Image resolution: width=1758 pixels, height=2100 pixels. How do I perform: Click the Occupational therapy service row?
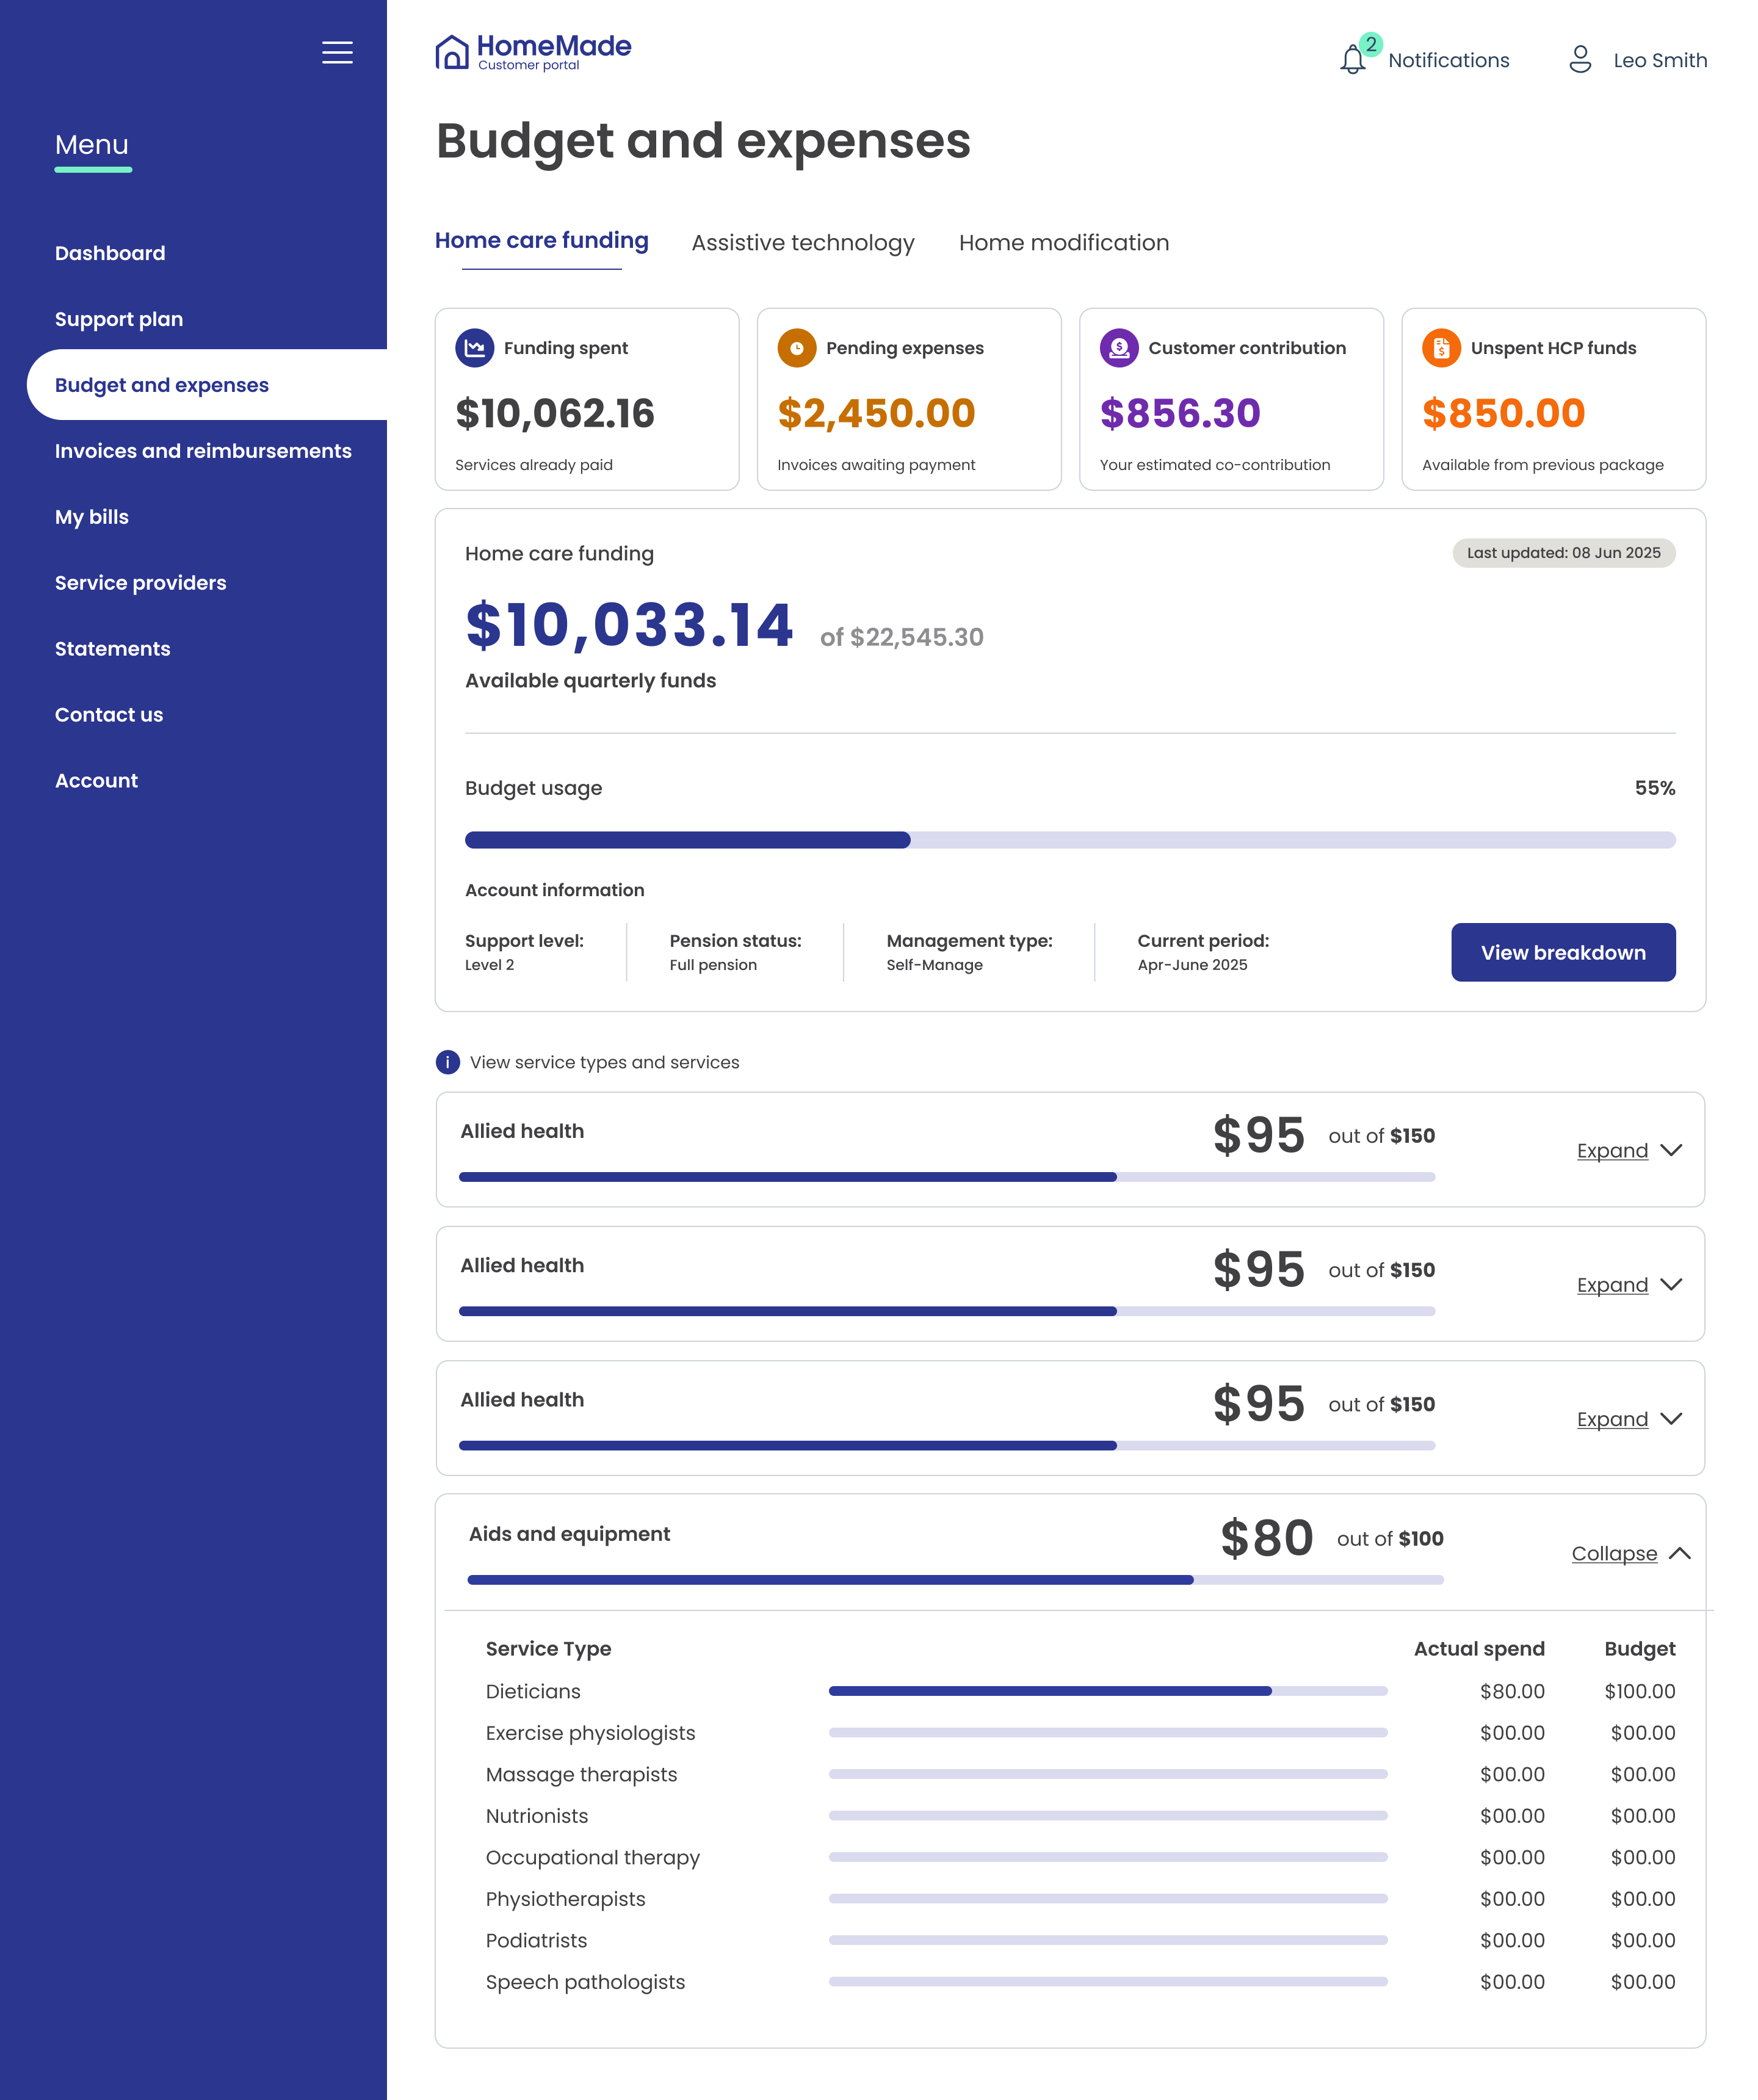1080,1857
